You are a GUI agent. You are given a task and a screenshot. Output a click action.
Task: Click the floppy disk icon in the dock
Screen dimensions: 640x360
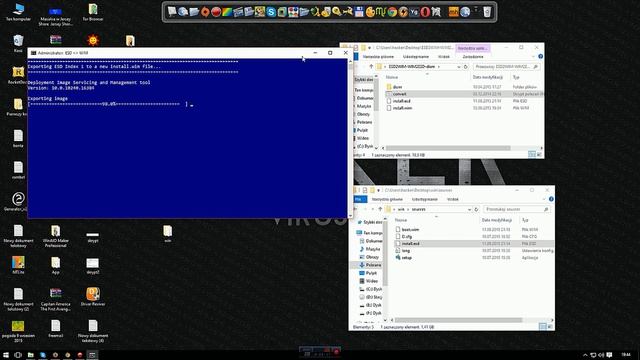coord(359,12)
